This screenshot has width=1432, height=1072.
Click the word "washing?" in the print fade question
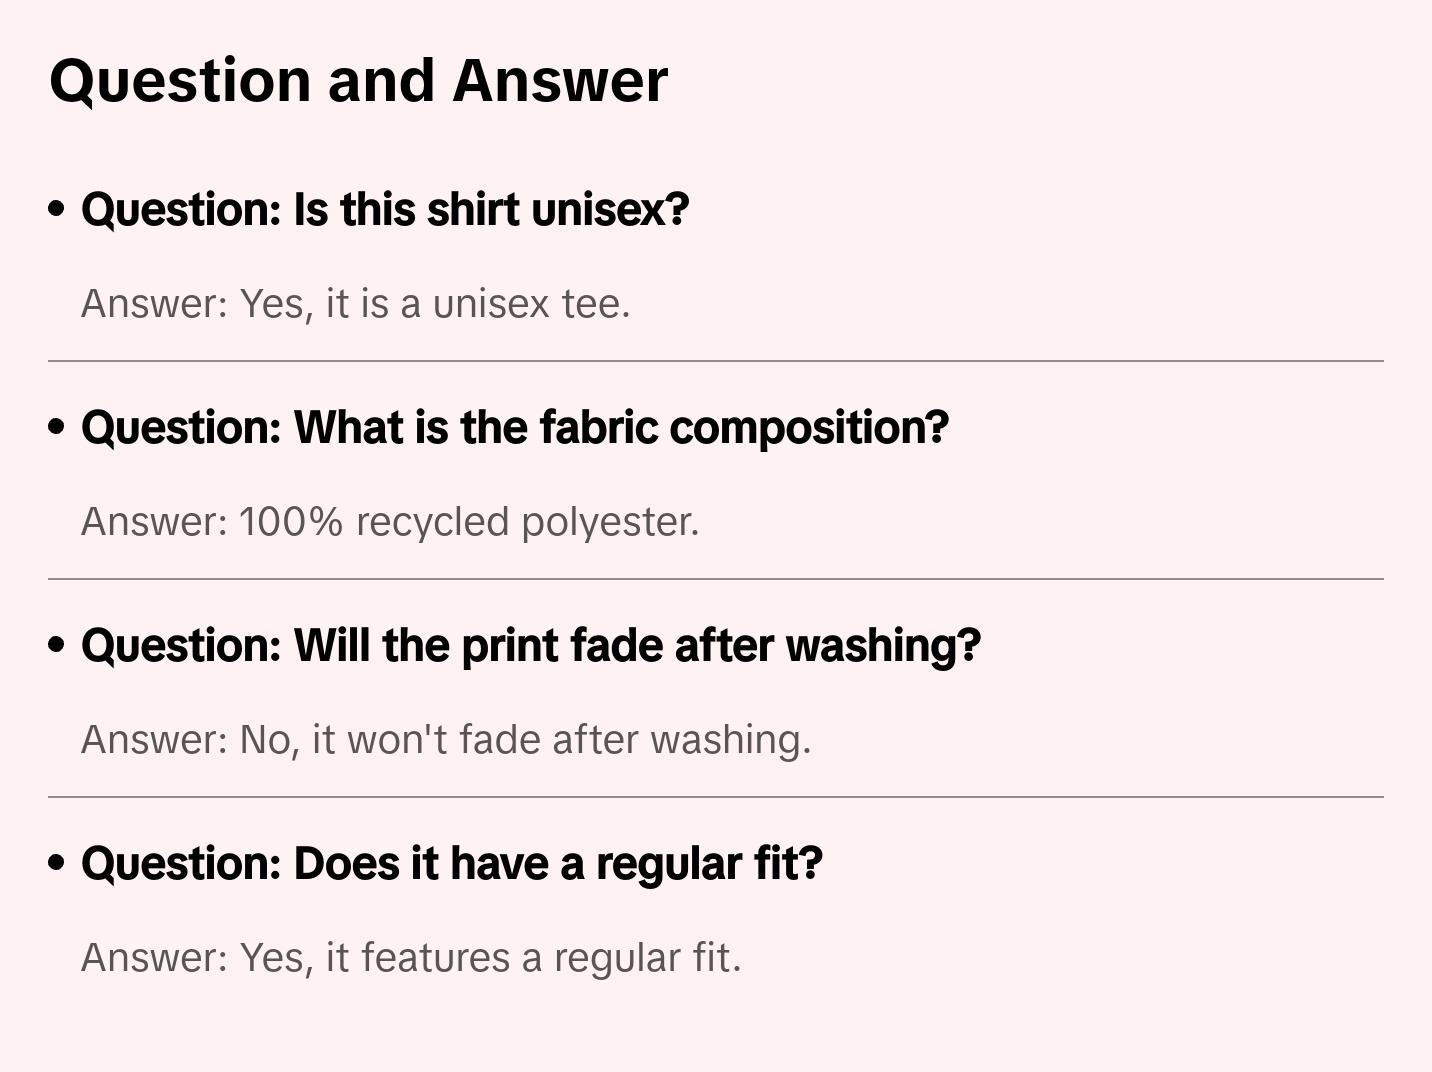pos(883,646)
